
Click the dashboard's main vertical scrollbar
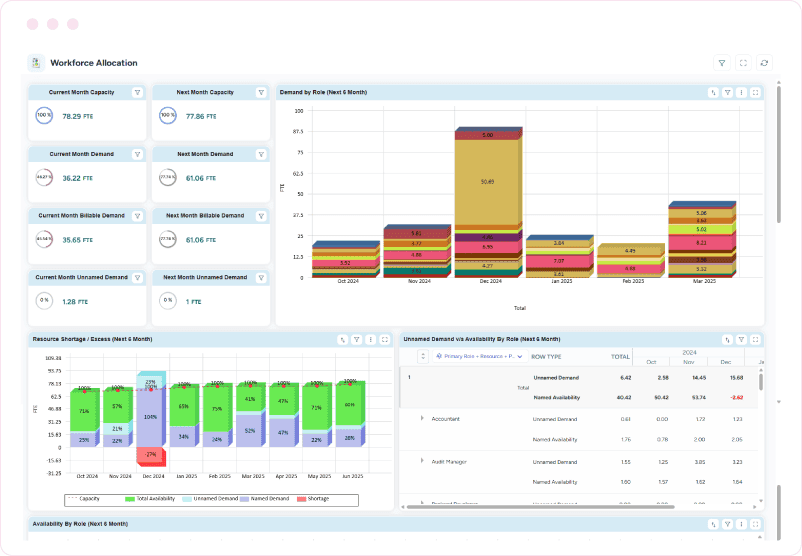tap(778, 154)
